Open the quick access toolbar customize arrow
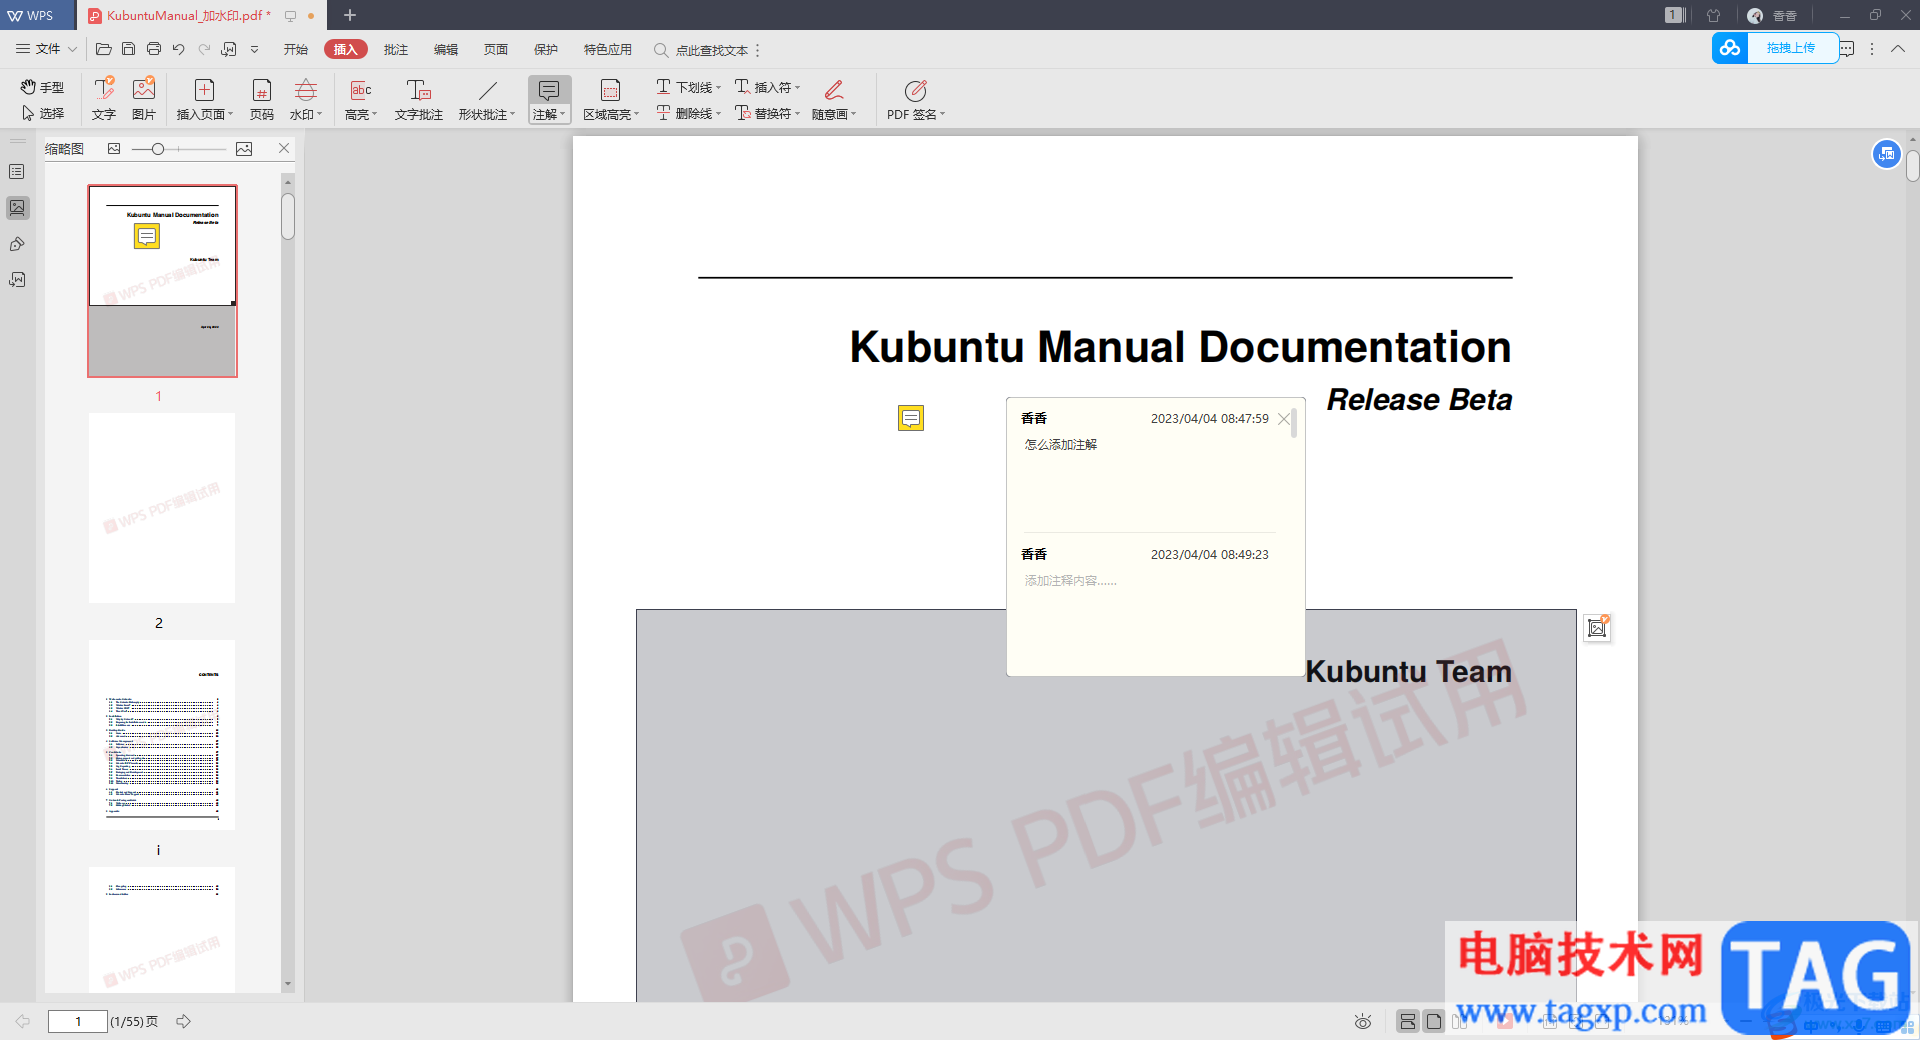 click(254, 49)
